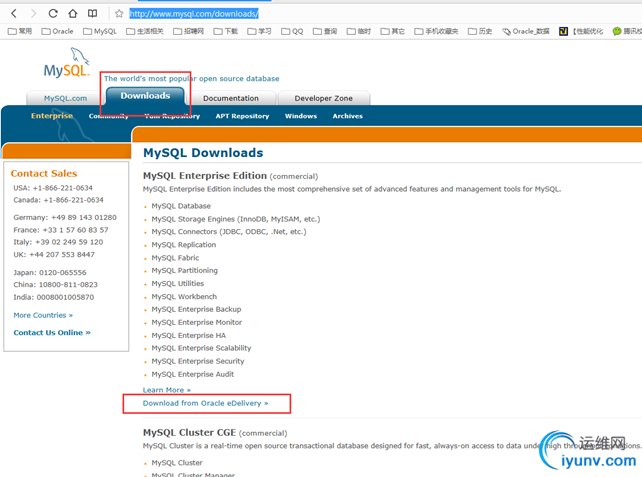Open the 下载 bookmarks folder
Image resolution: width=642 pixels, height=477 pixels.
point(226,31)
